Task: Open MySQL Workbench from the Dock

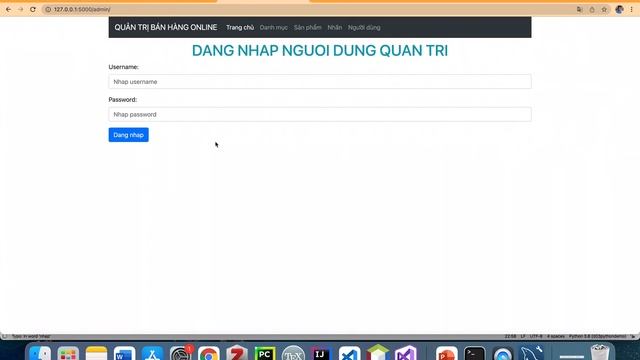Action: click(531, 353)
